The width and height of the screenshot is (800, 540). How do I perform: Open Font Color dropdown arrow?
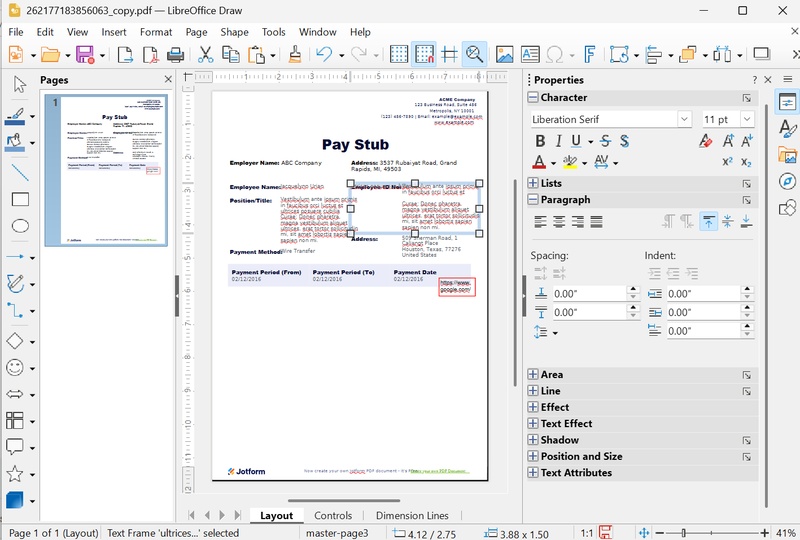[554, 163]
